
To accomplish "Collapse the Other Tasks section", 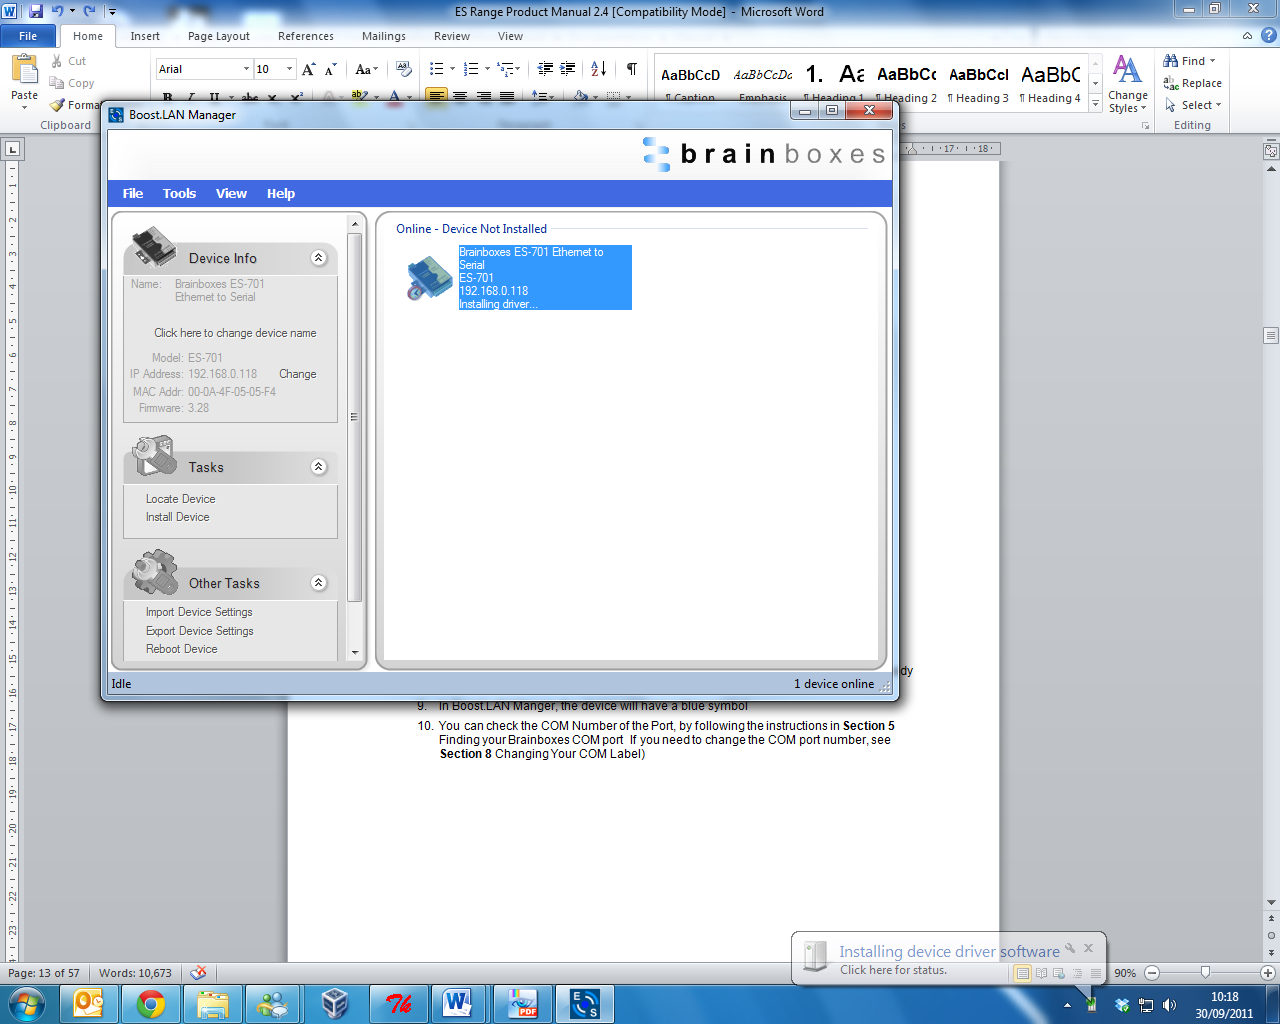I will coord(319,583).
